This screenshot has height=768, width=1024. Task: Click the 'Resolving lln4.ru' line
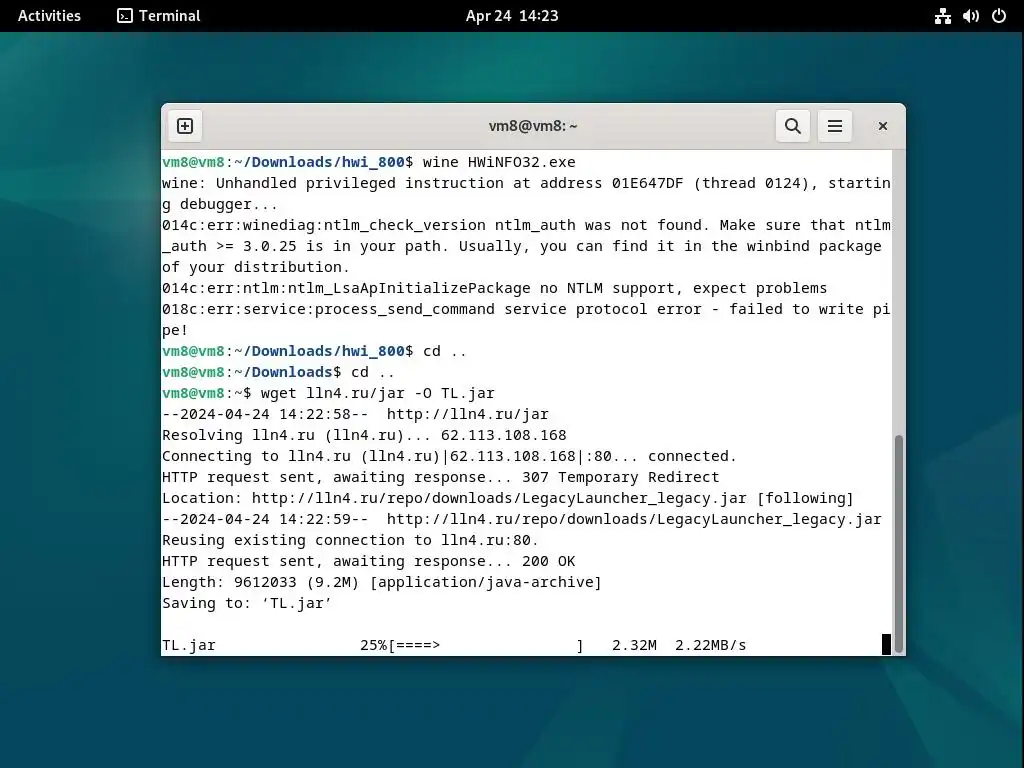click(x=364, y=436)
